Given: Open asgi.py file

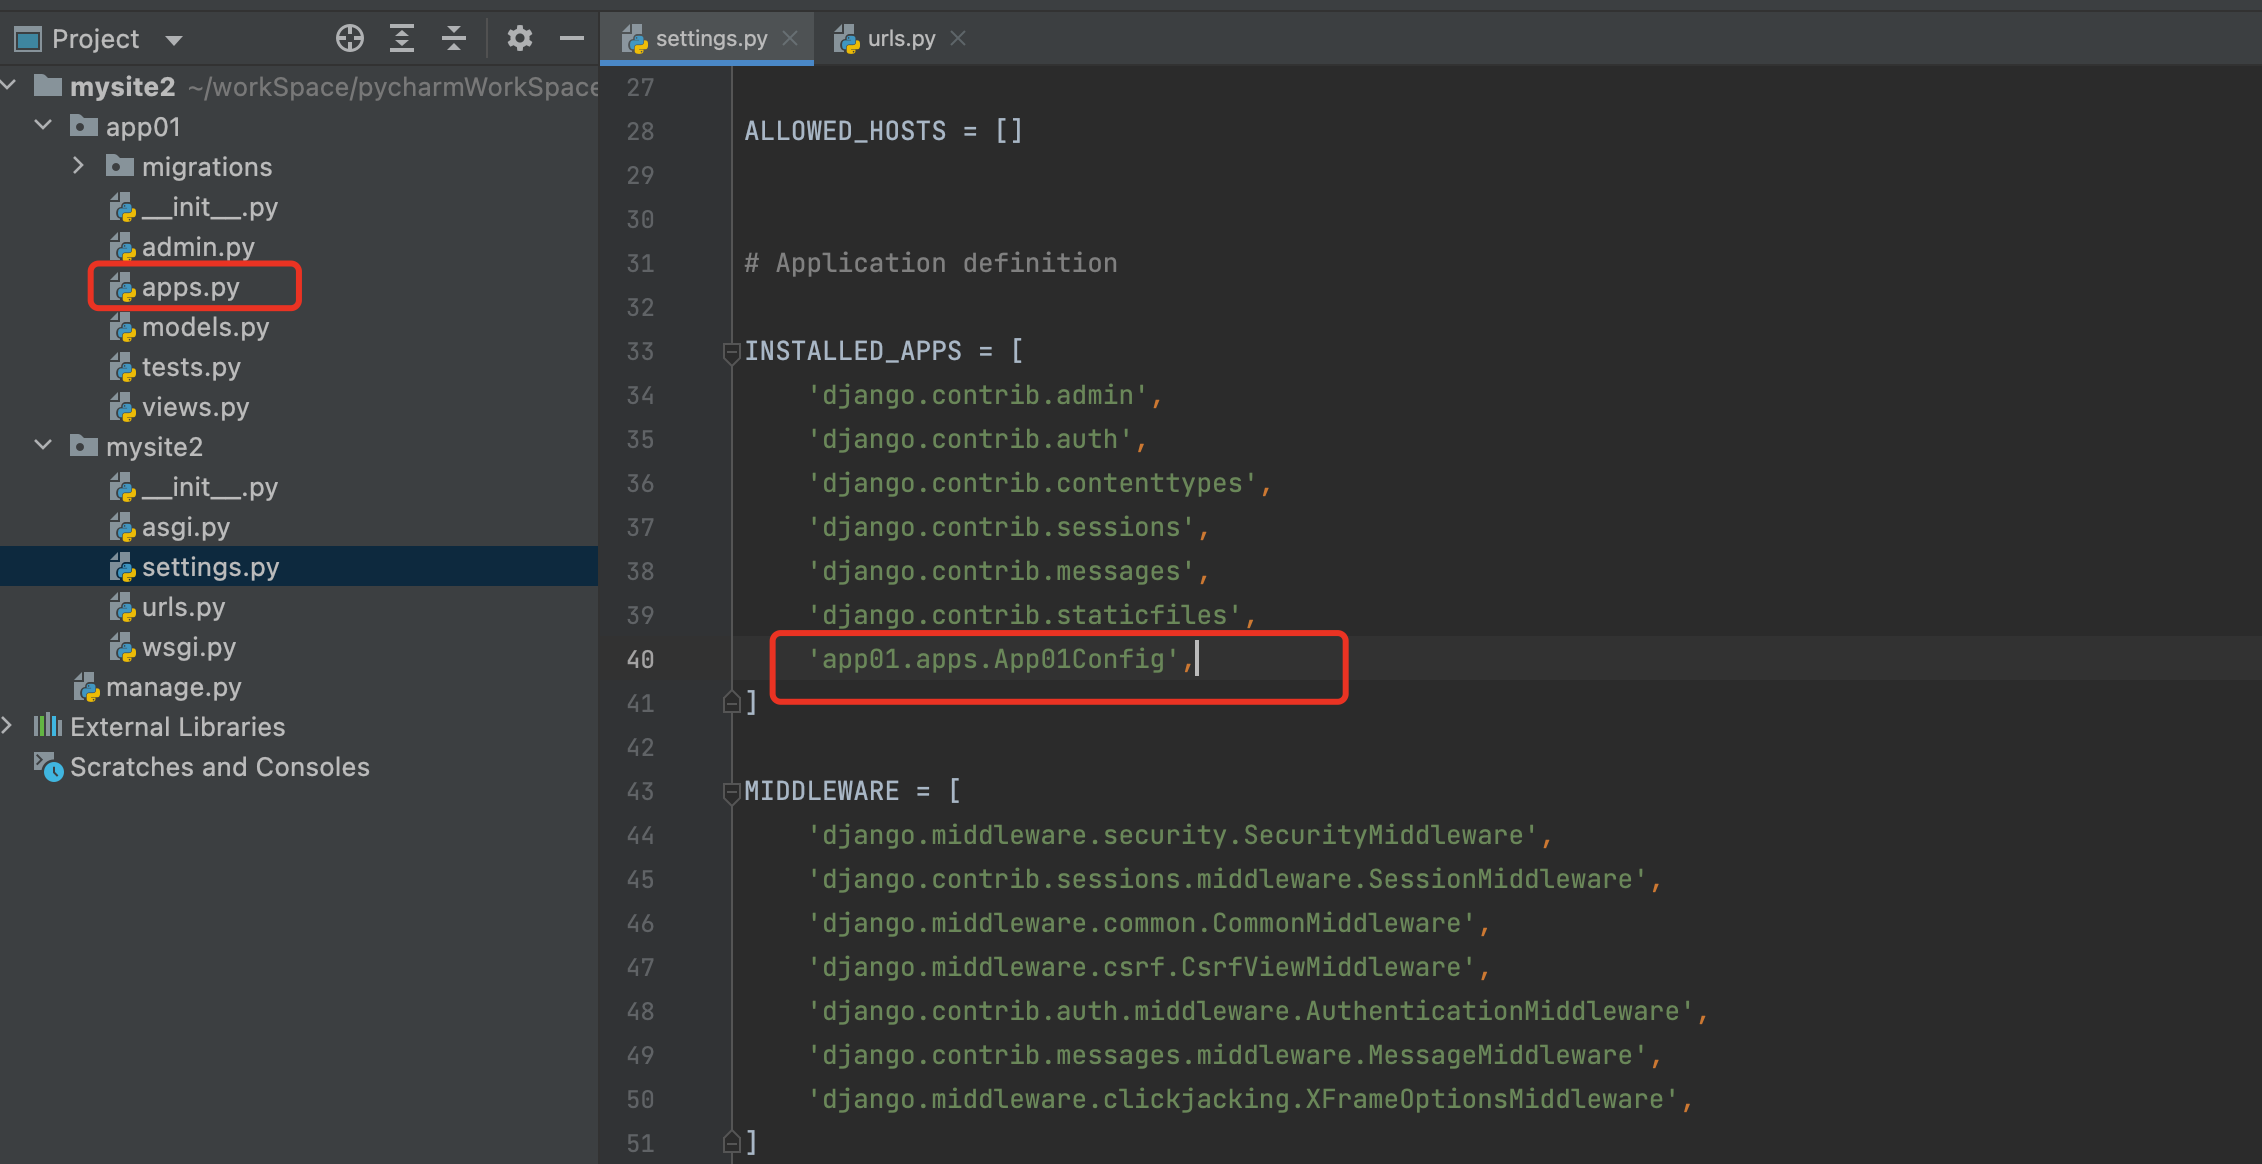Looking at the screenshot, I should (x=186, y=527).
